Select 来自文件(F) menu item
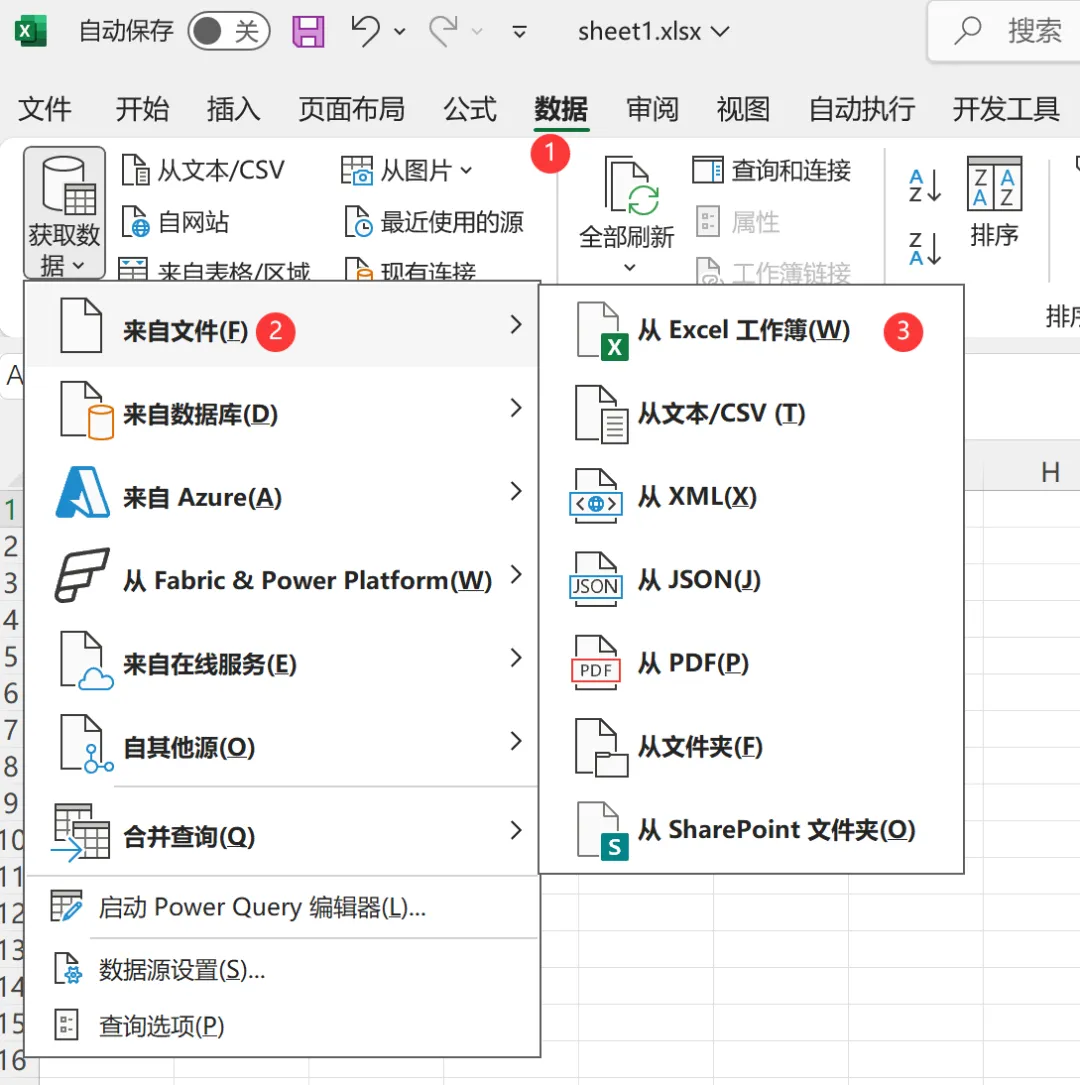This screenshot has width=1080, height=1085. pyautogui.click(x=282, y=325)
